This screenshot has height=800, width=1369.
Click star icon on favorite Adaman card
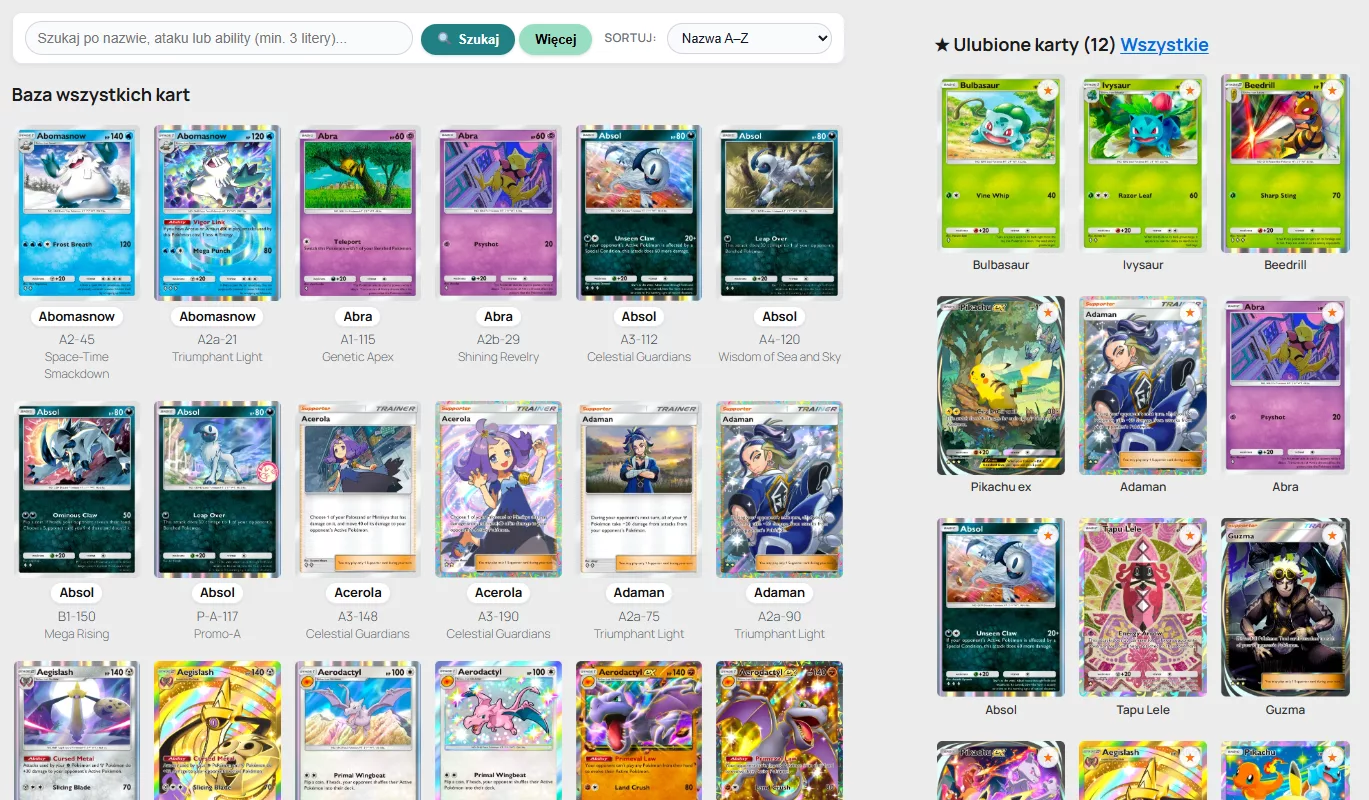1190,313
